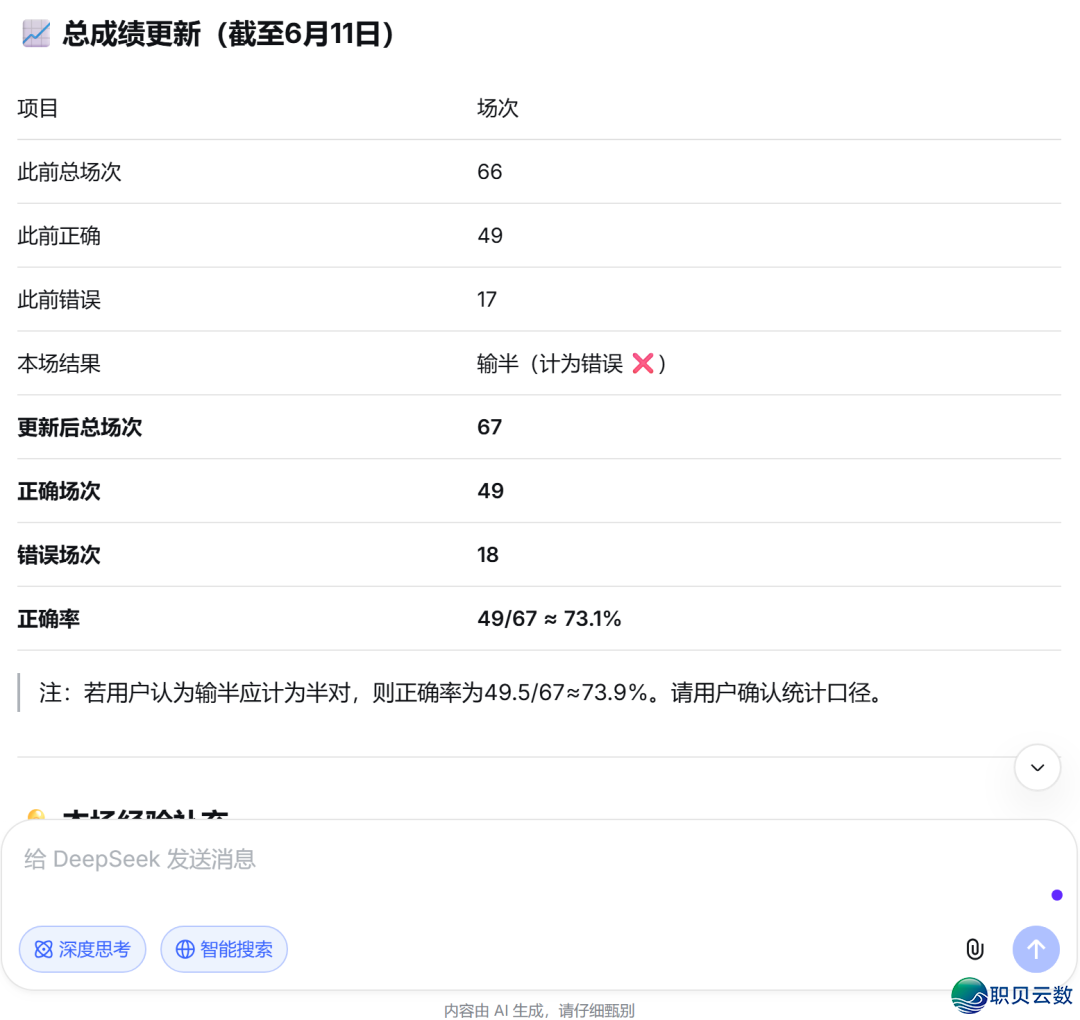Click the 场次 column header
Screen dimensions: 1080x1020
[x=497, y=108]
